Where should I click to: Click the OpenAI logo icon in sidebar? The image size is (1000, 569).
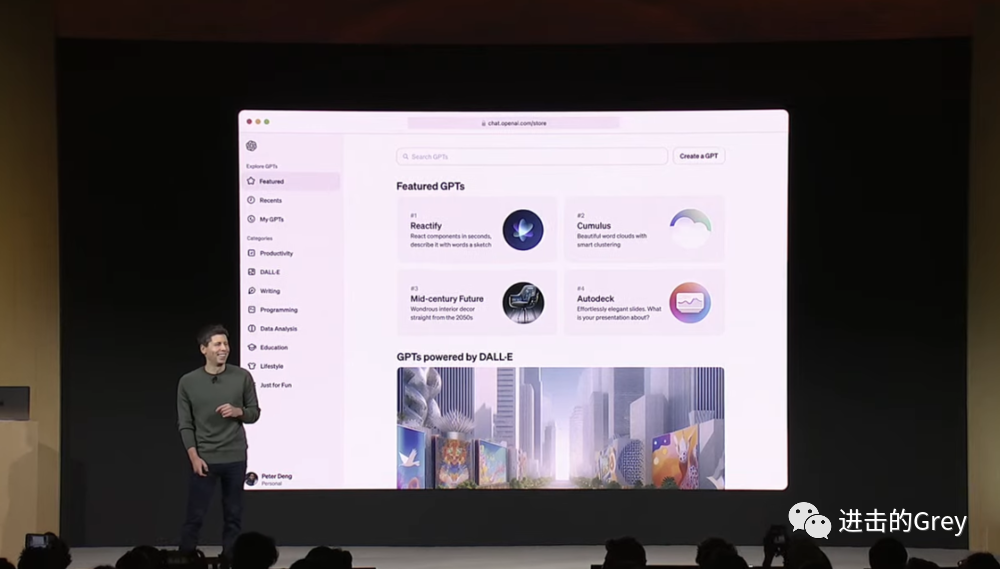coord(251,146)
